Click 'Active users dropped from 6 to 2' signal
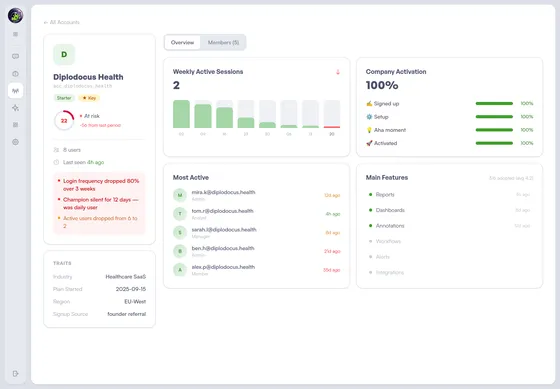The height and width of the screenshot is (389, 560). click(100, 222)
